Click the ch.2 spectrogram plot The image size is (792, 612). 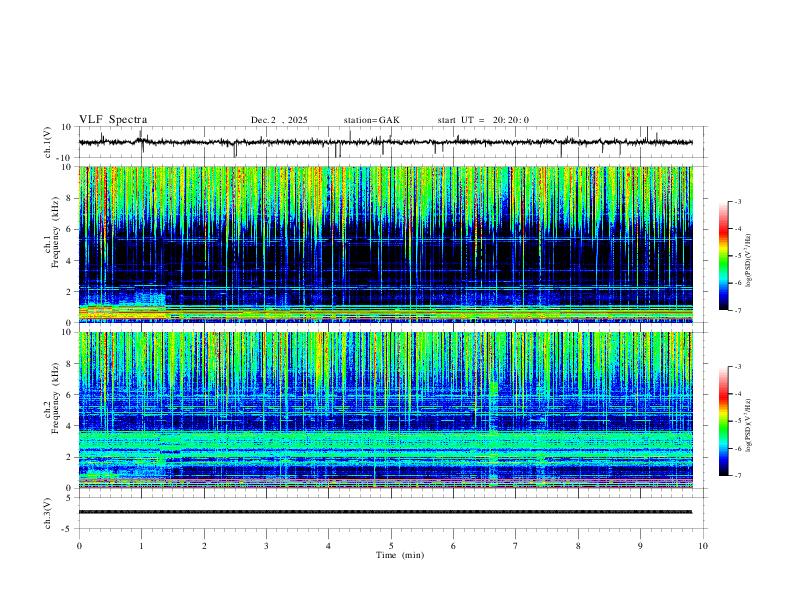(385, 410)
